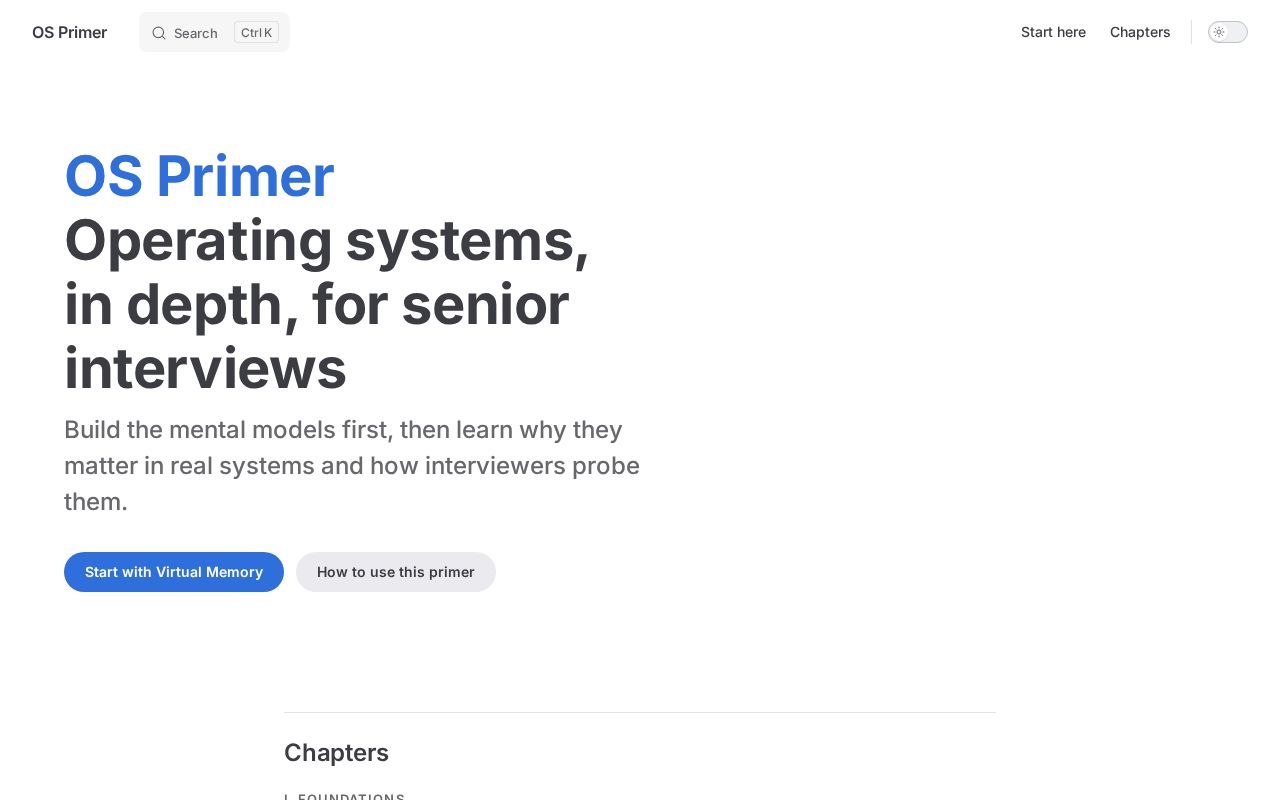Toggle the dark mode switch
The height and width of the screenshot is (800, 1280).
click(1227, 32)
